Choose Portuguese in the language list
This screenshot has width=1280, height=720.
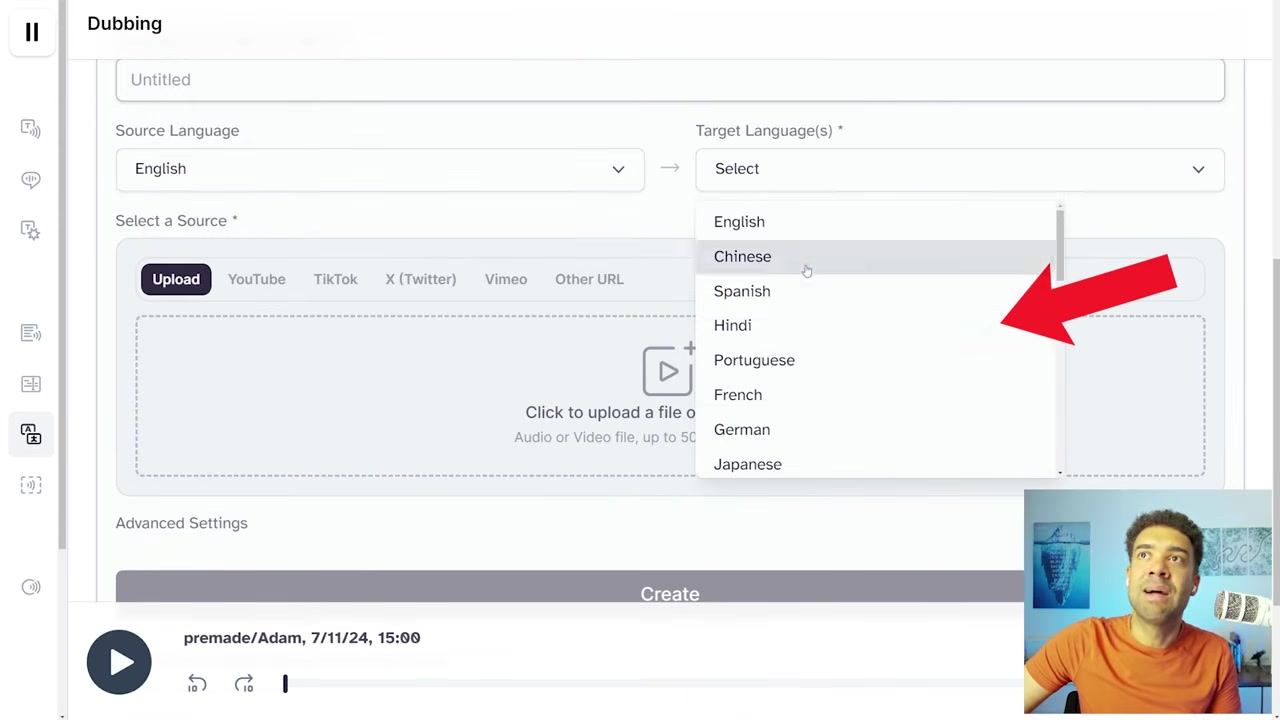point(875,360)
